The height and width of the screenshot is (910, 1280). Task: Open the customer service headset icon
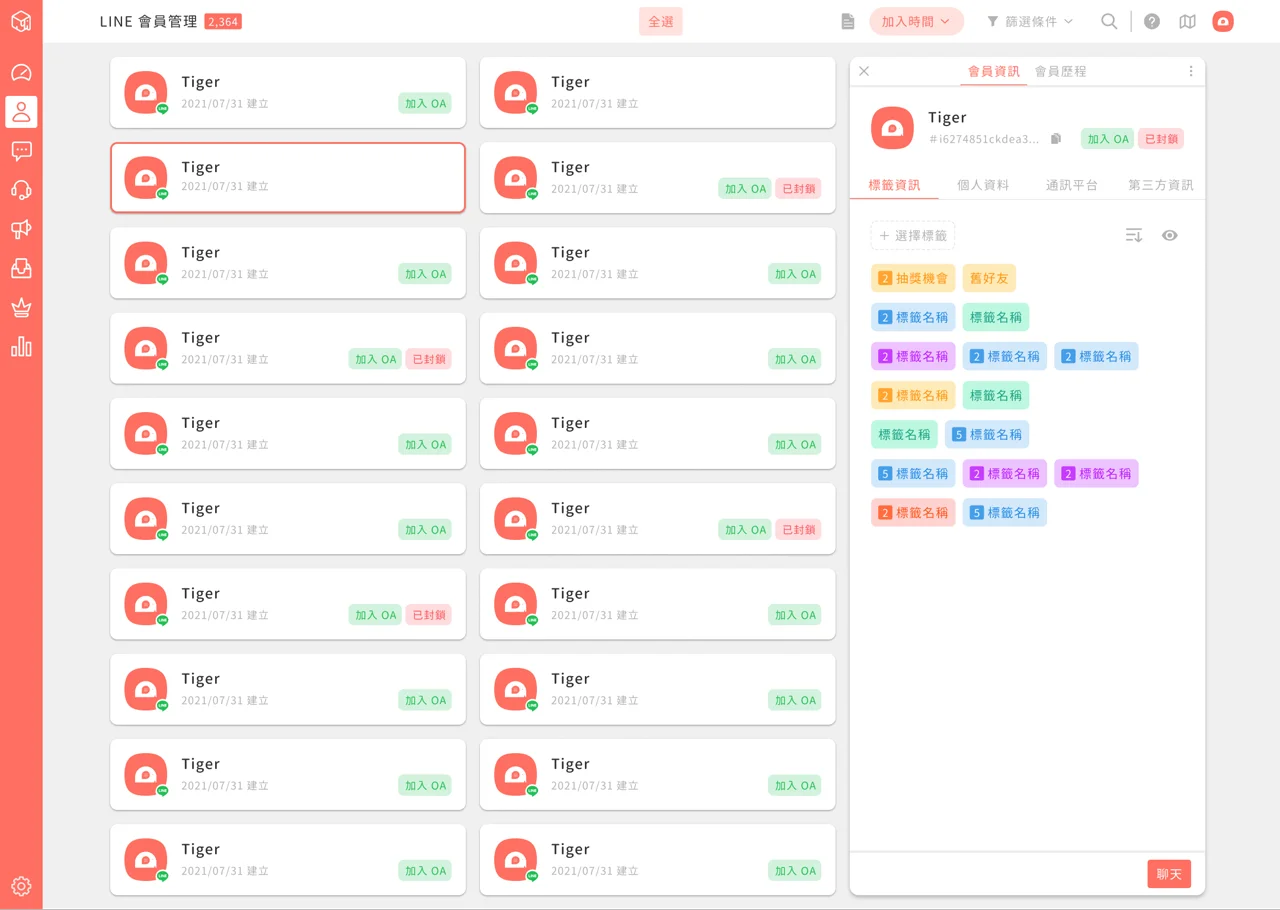tap(21, 190)
